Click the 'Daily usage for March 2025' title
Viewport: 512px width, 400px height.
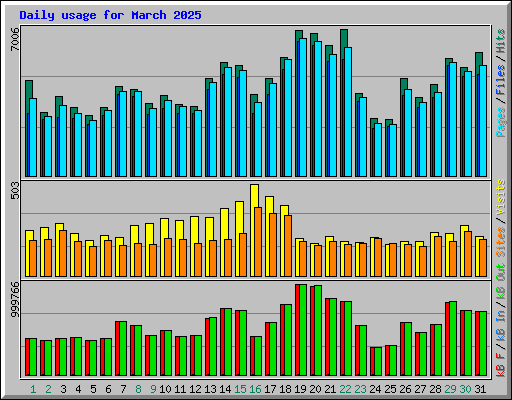110,15
